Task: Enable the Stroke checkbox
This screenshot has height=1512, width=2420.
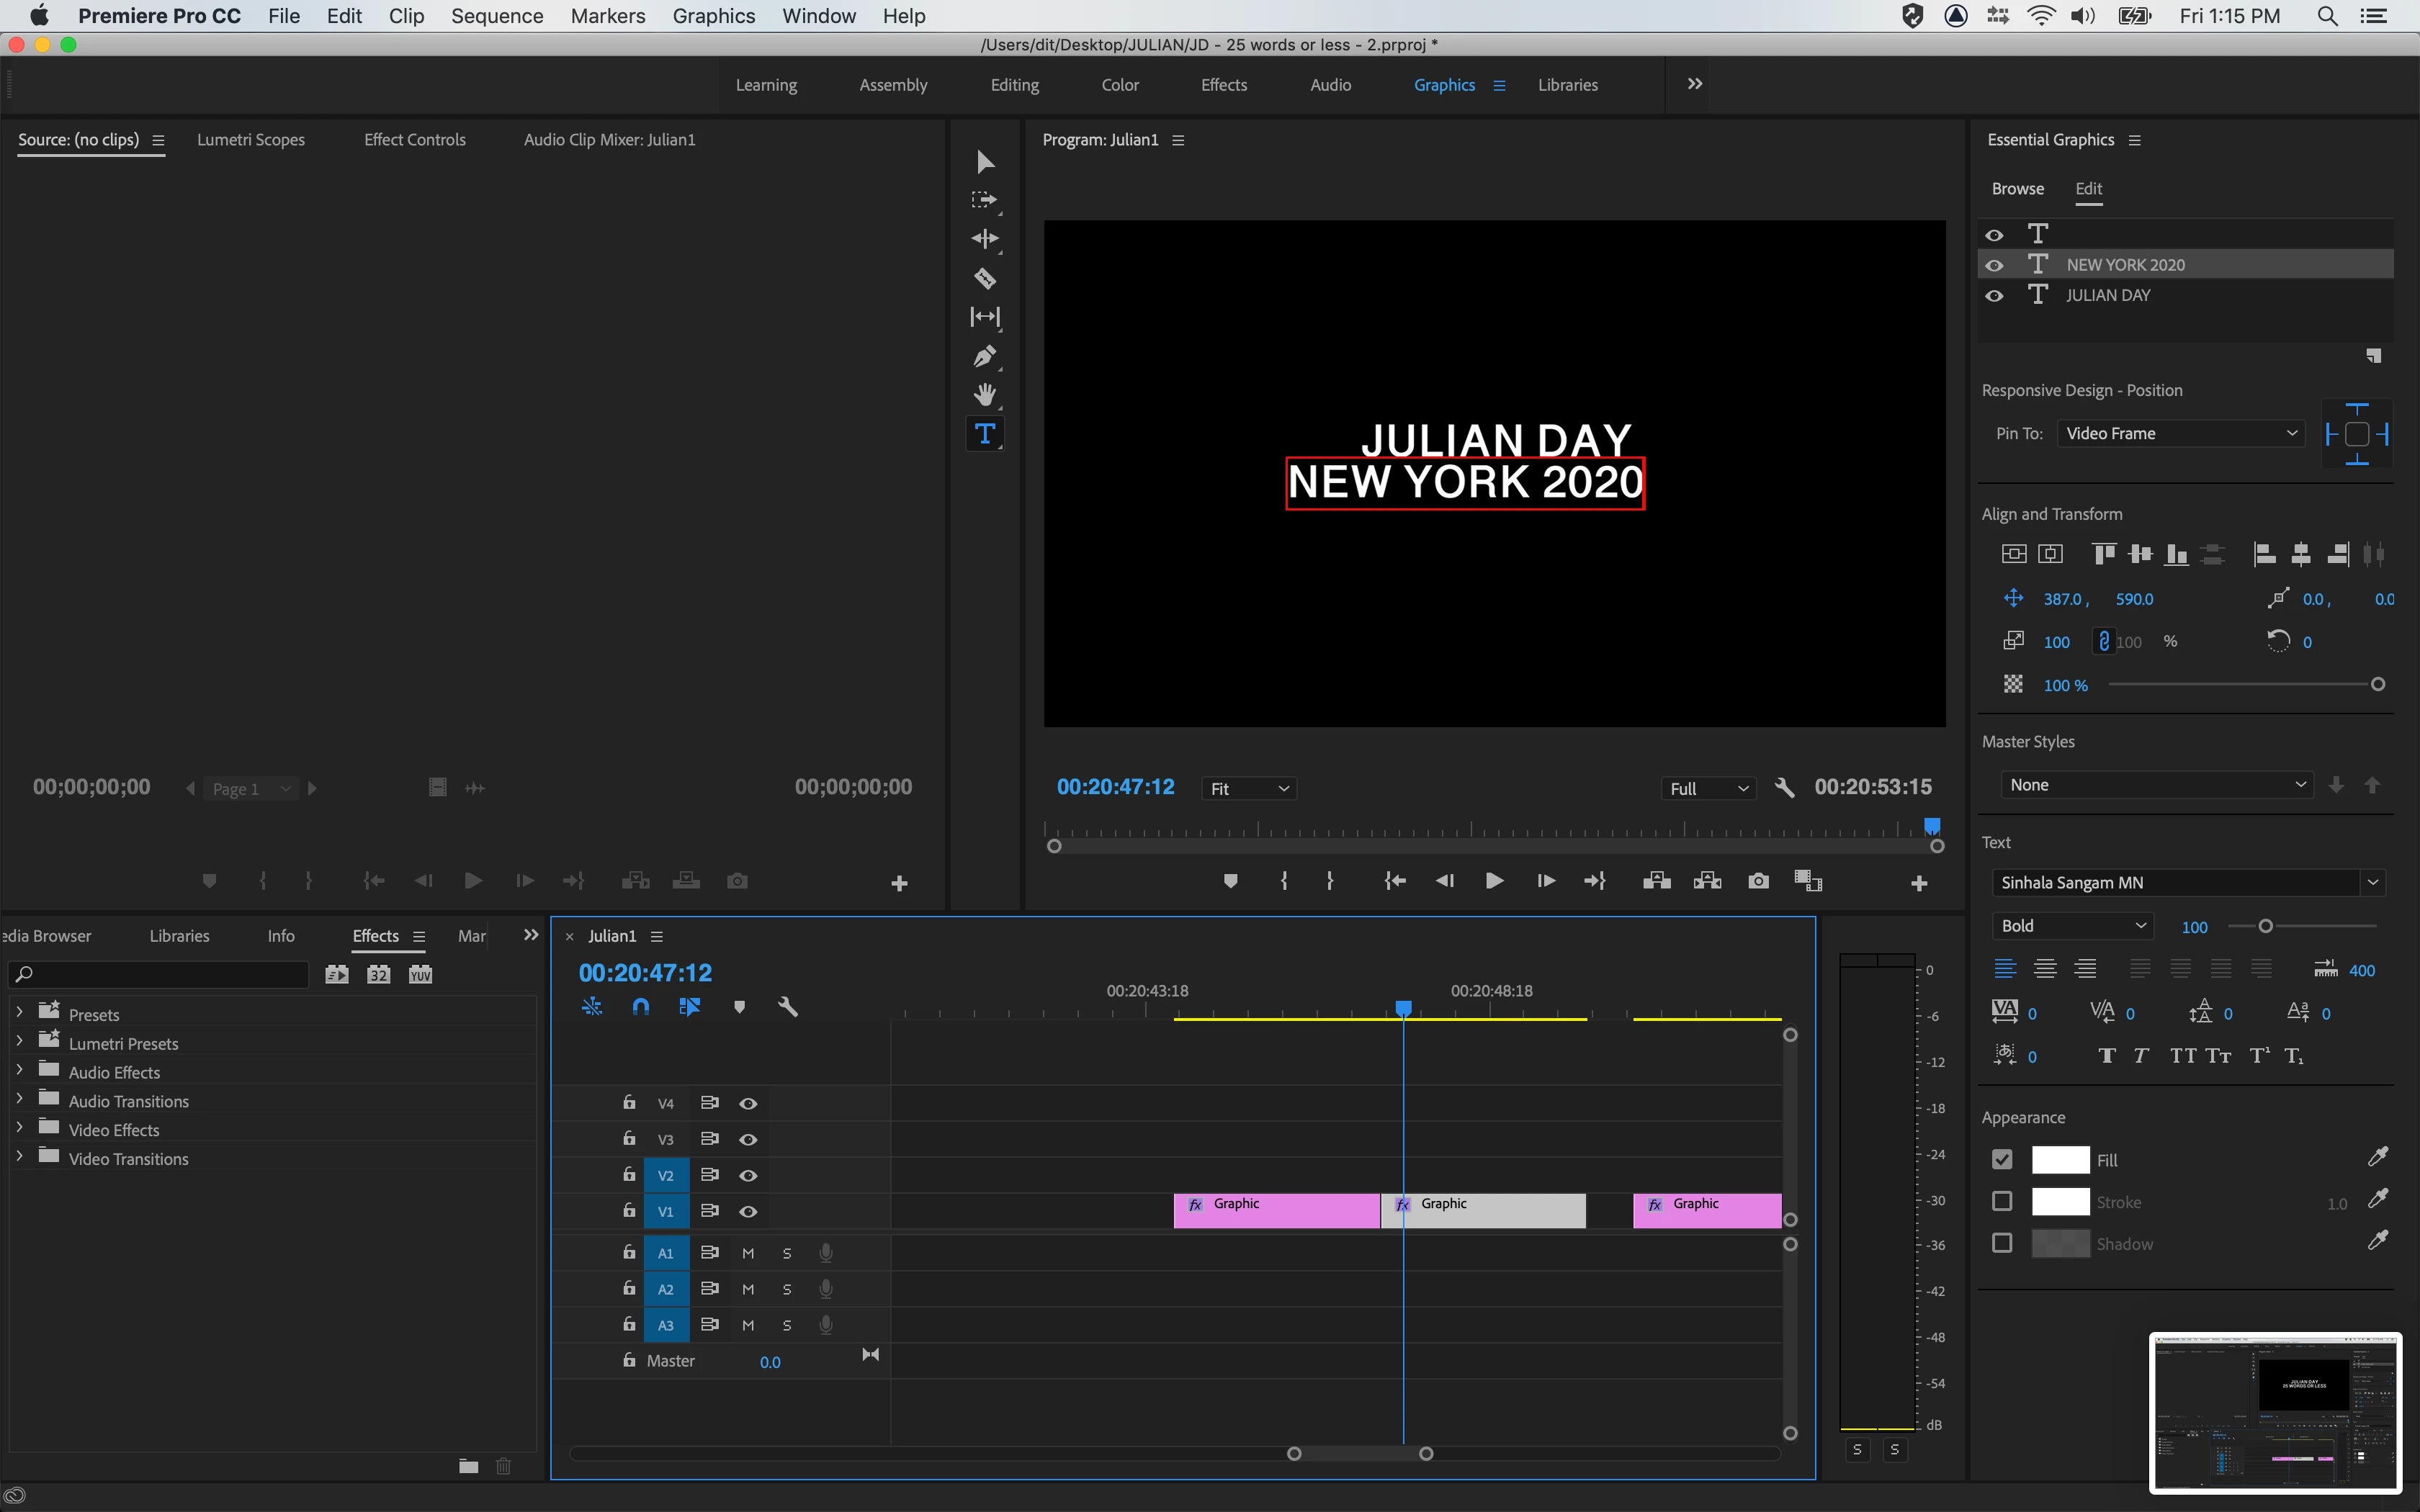Action: pyautogui.click(x=2002, y=1201)
